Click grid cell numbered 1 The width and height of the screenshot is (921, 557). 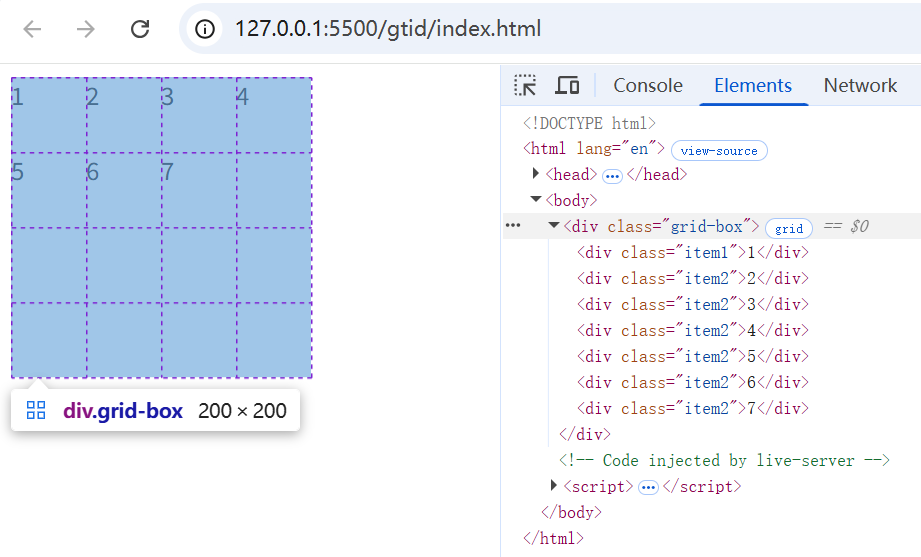click(49, 115)
